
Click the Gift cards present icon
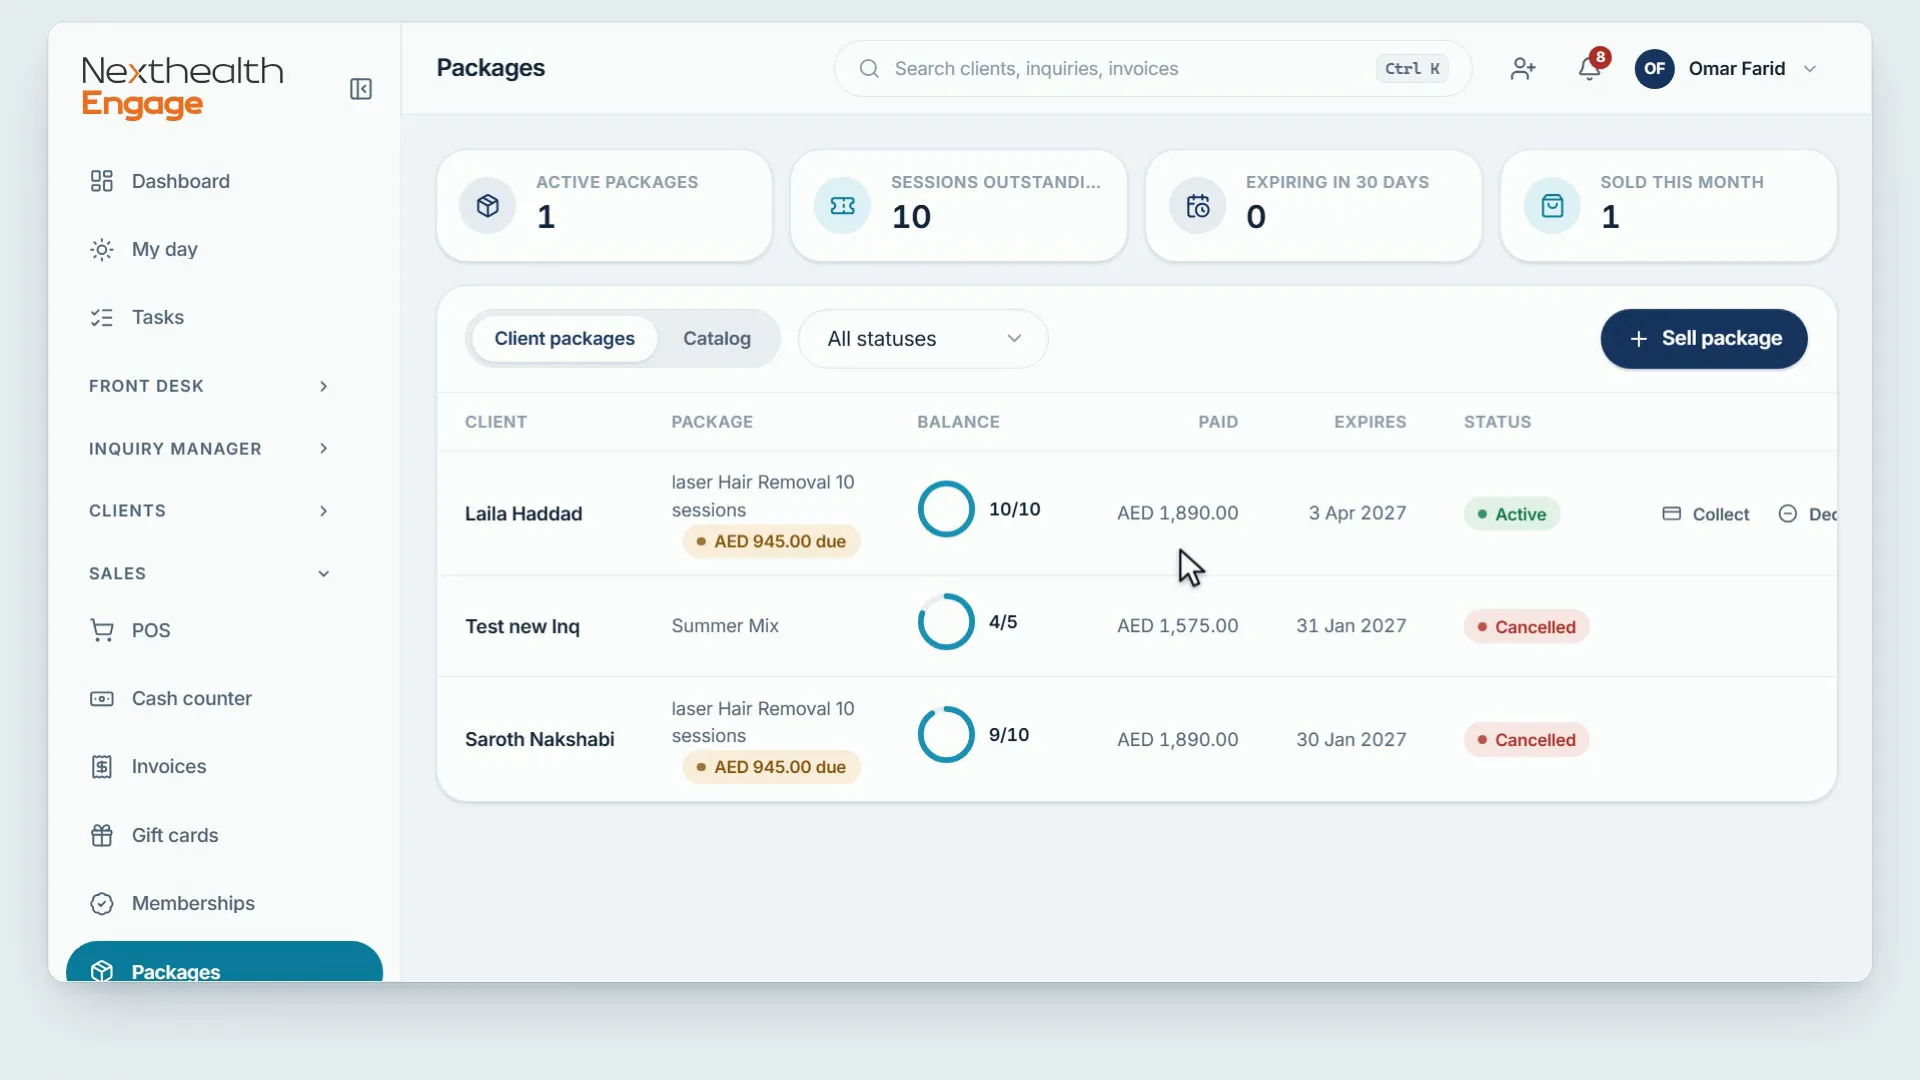click(x=102, y=835)
